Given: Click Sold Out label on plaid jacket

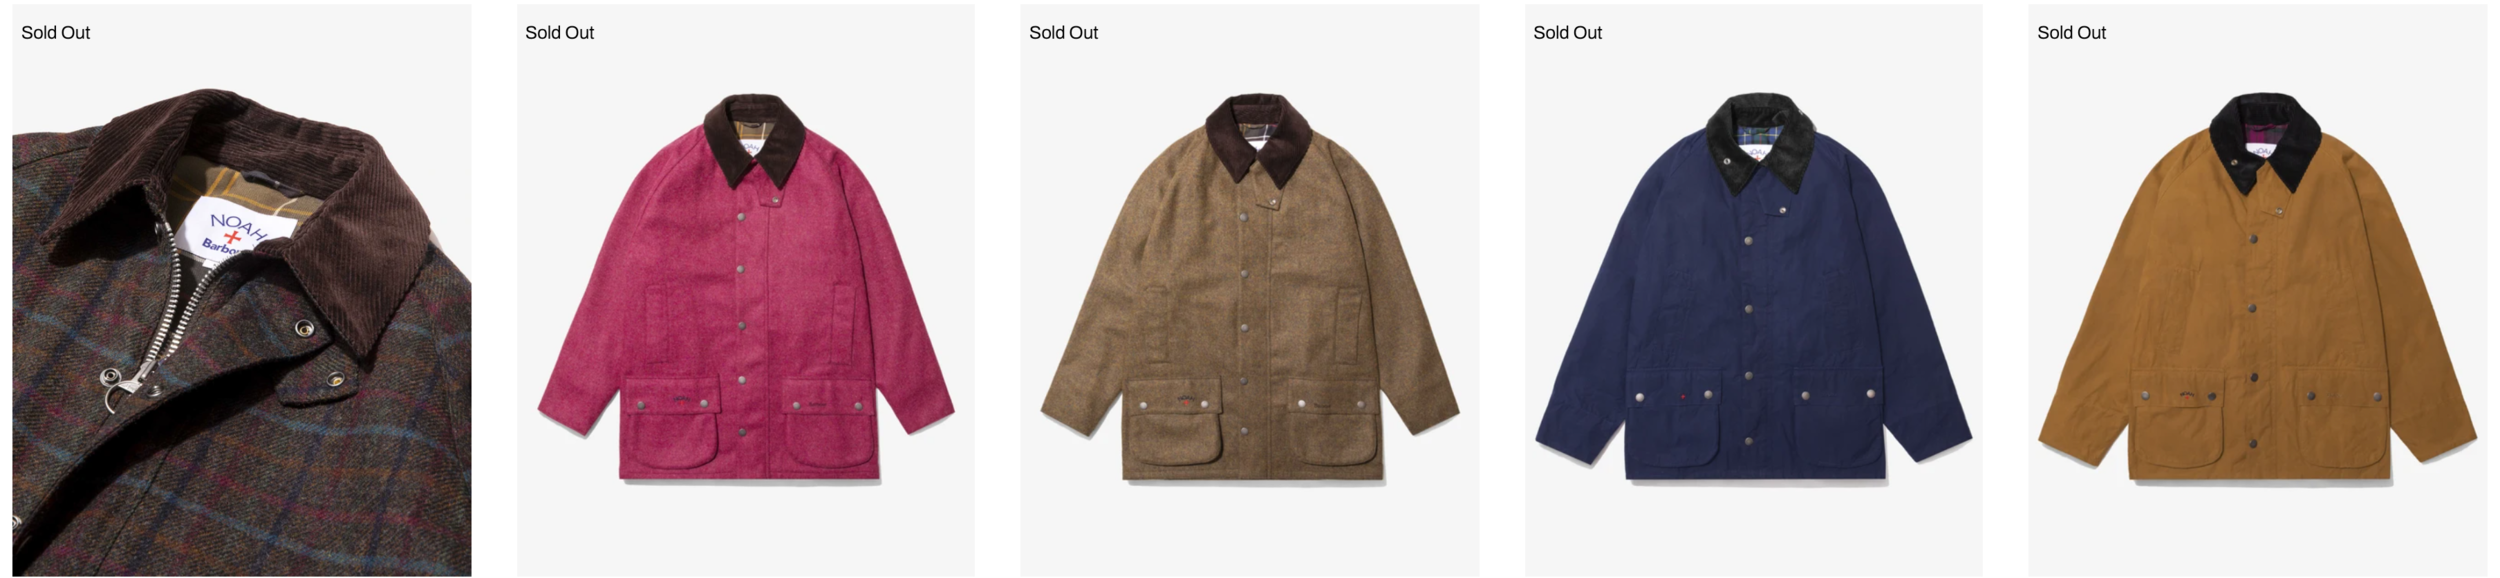Looking at the screenshot, I should click(56, 33).
